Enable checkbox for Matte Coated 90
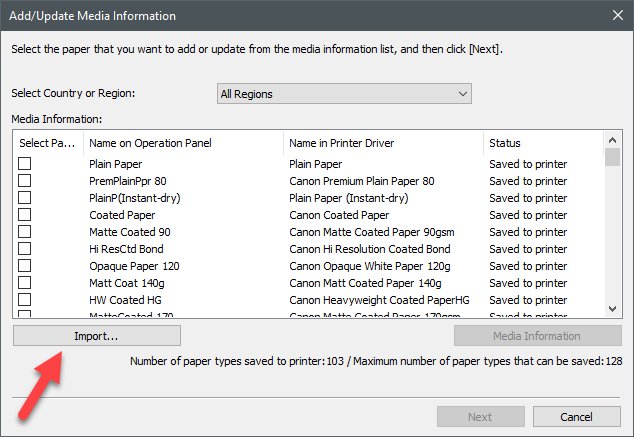The height and width of the screenshot is (437, 634). click(x=25, y=232)
